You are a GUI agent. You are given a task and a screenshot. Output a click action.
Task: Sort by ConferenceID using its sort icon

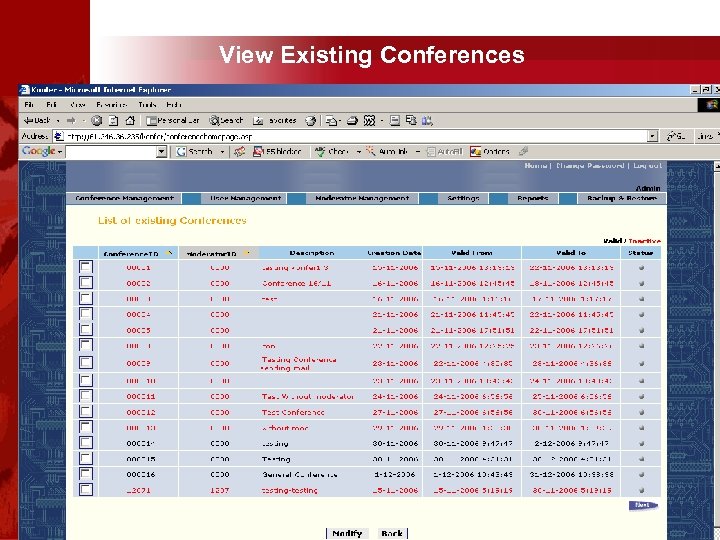click(169, 253)
